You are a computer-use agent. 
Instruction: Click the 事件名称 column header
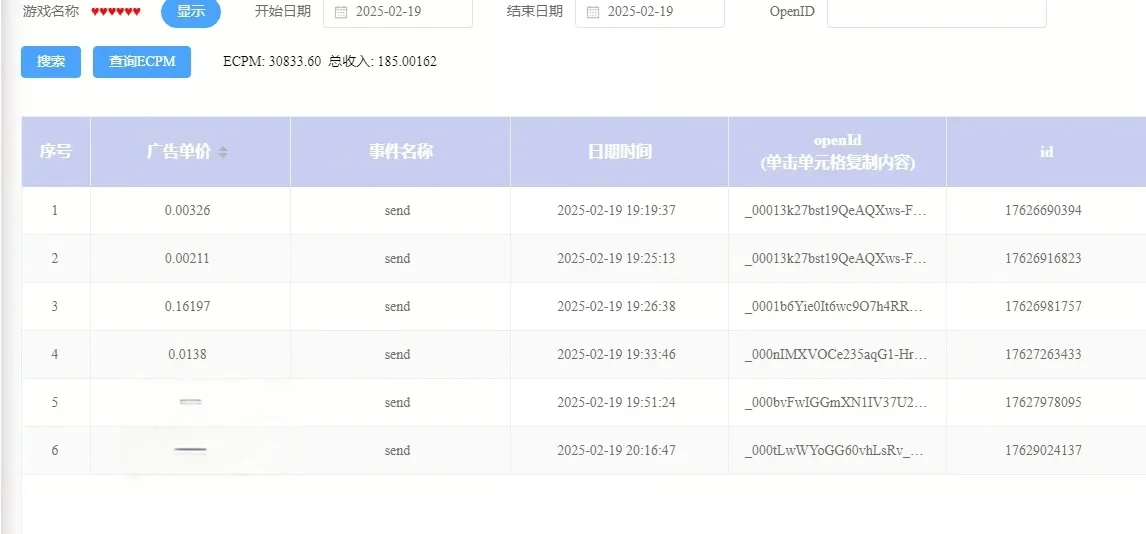pyautogui.click(x=401, y=152)
